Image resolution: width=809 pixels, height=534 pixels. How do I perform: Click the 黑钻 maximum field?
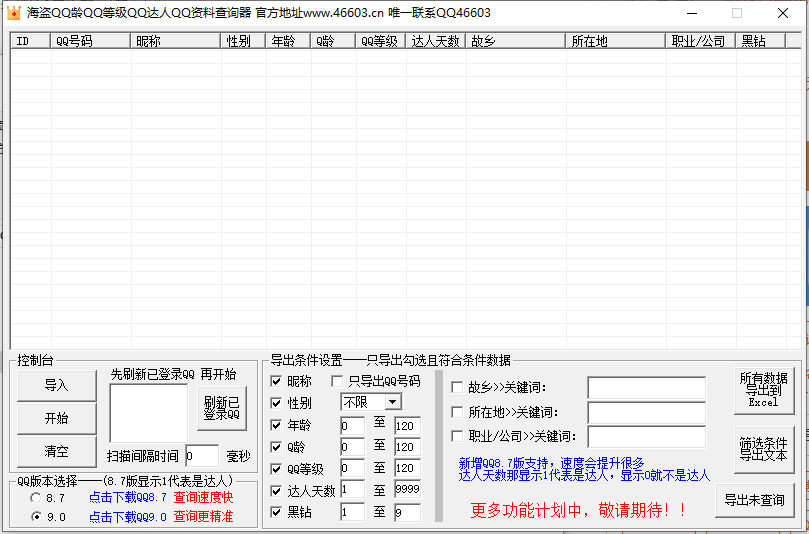[x=408, y=512]
